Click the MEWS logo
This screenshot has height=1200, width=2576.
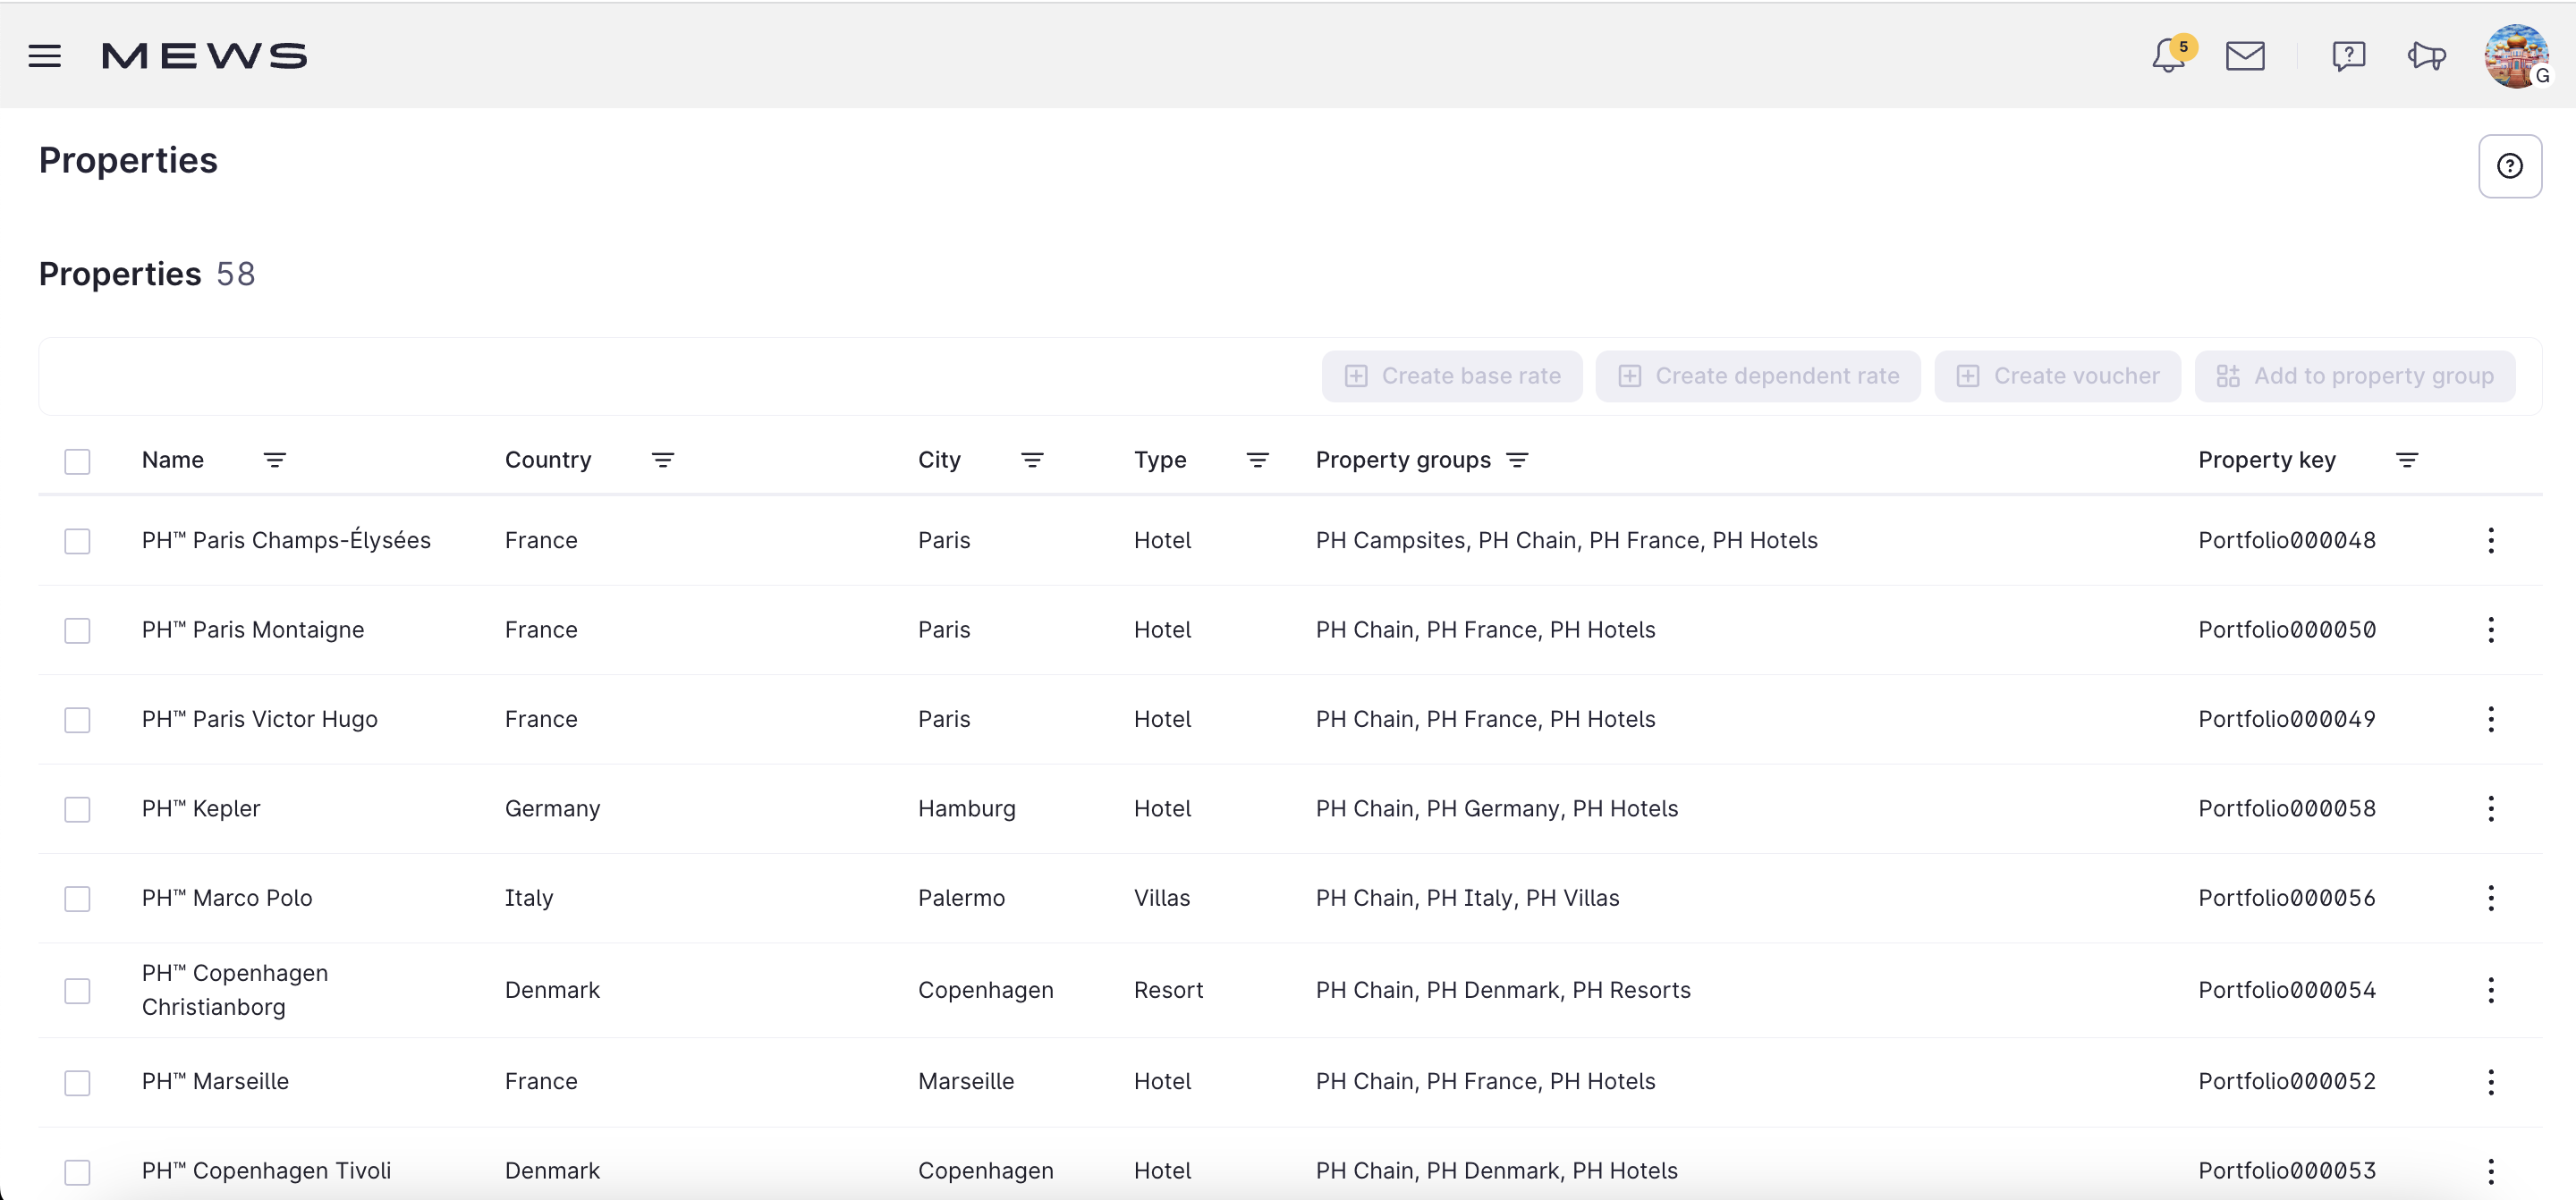pos(205,56)
